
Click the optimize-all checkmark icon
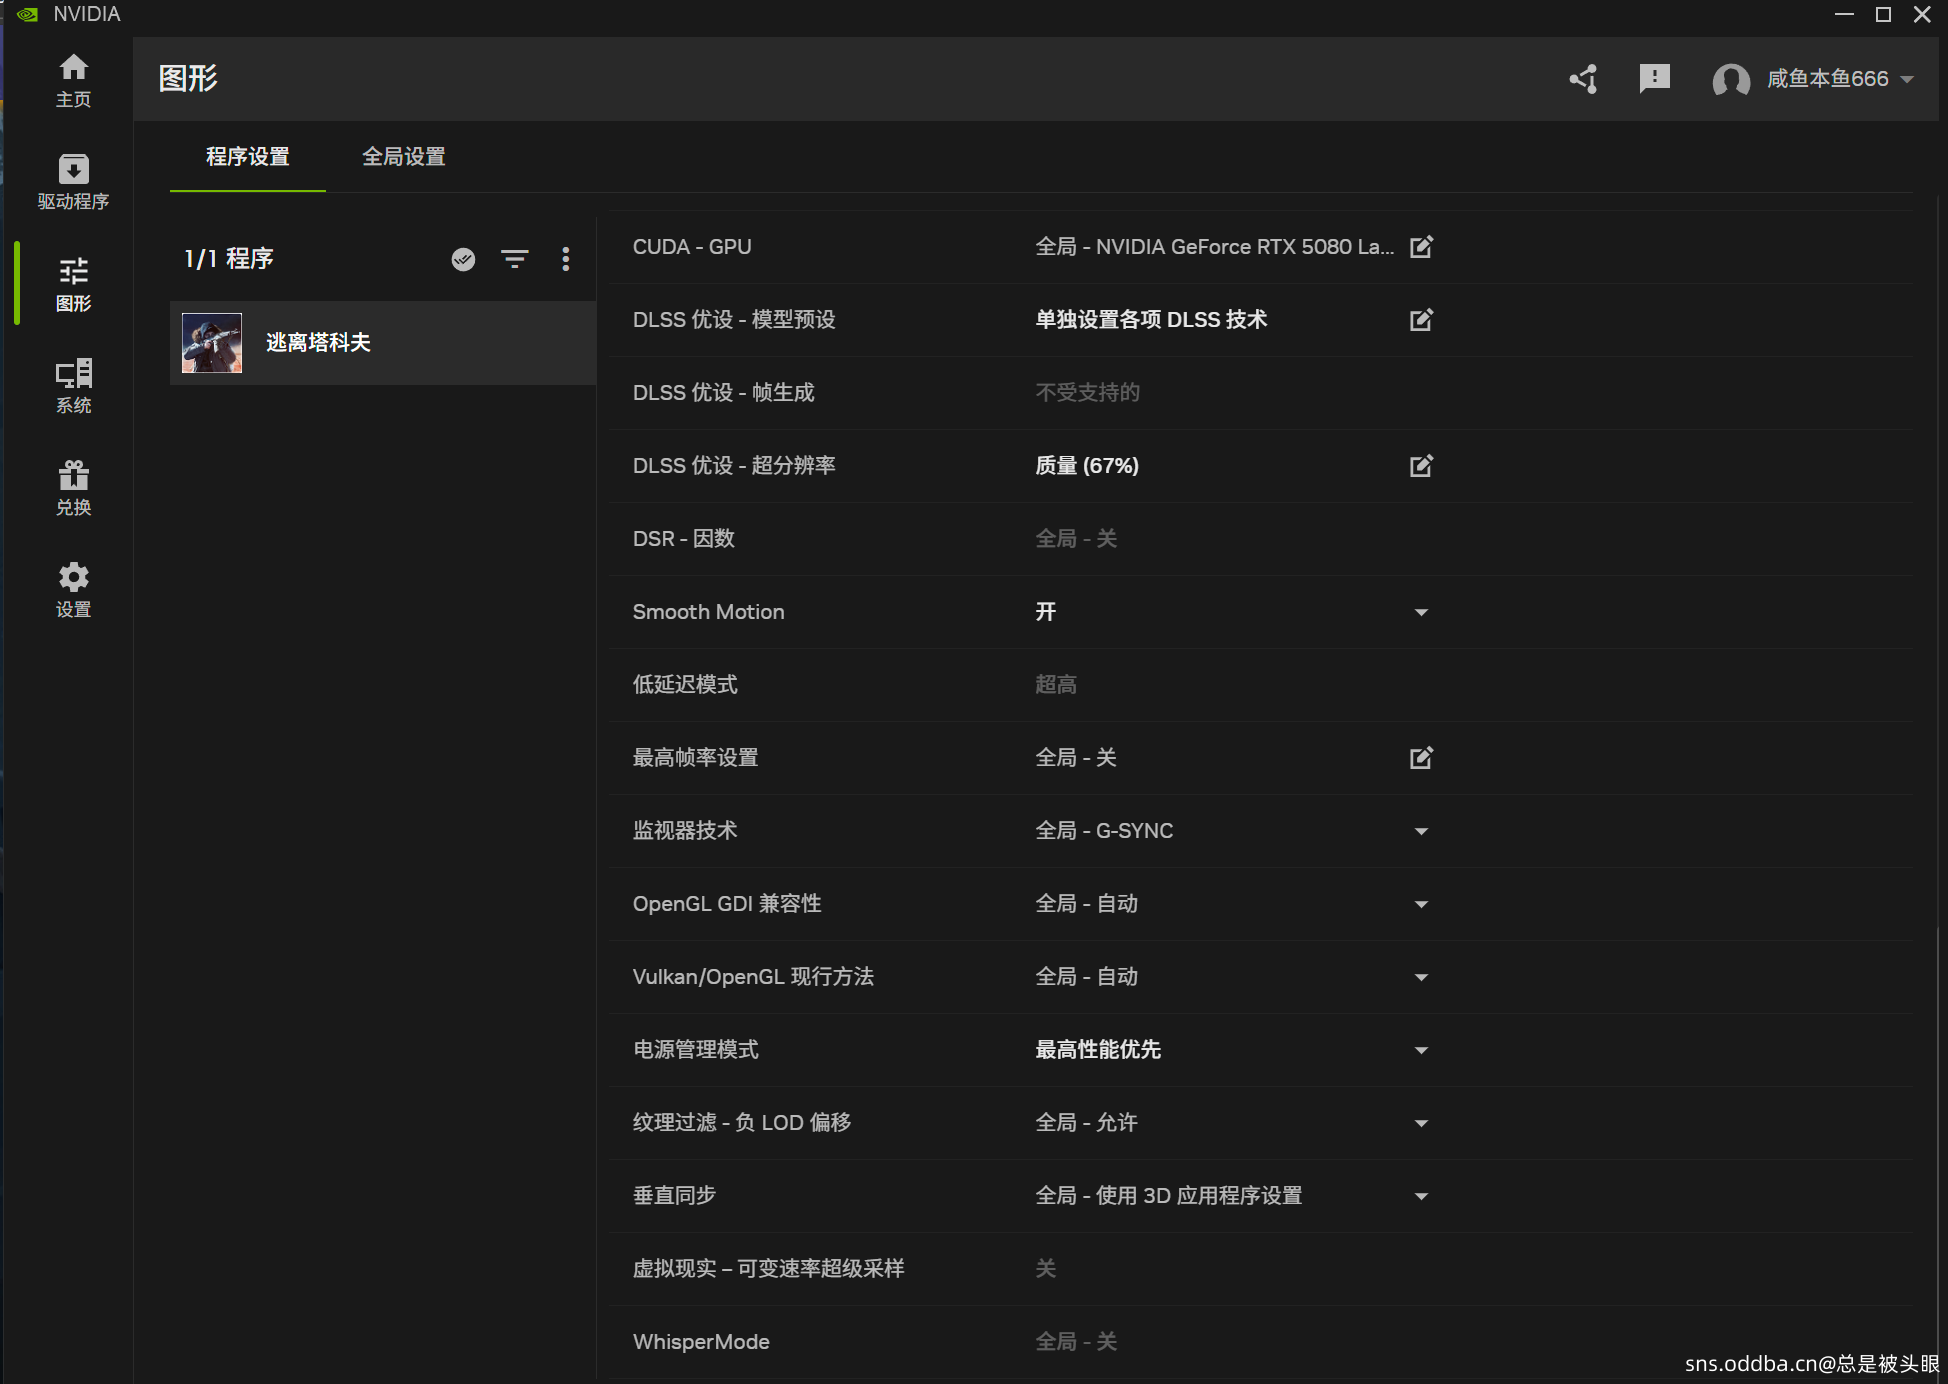point(463,260)
